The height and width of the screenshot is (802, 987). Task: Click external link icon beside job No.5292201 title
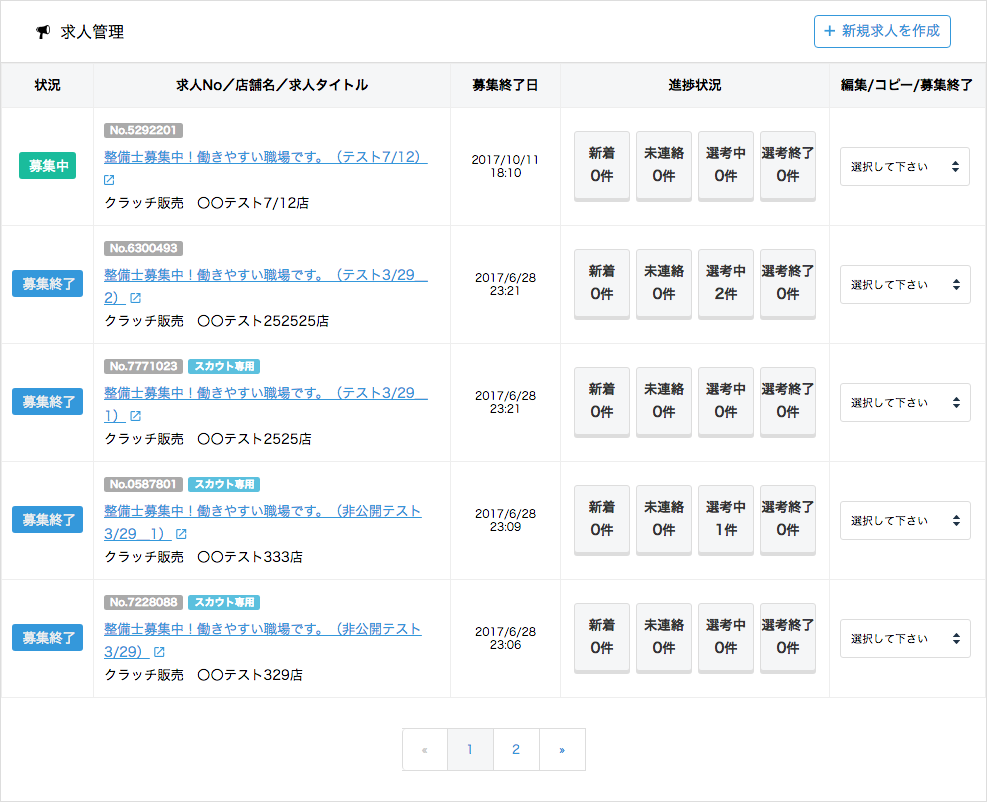pyautogui.click(x=109, y=180)
